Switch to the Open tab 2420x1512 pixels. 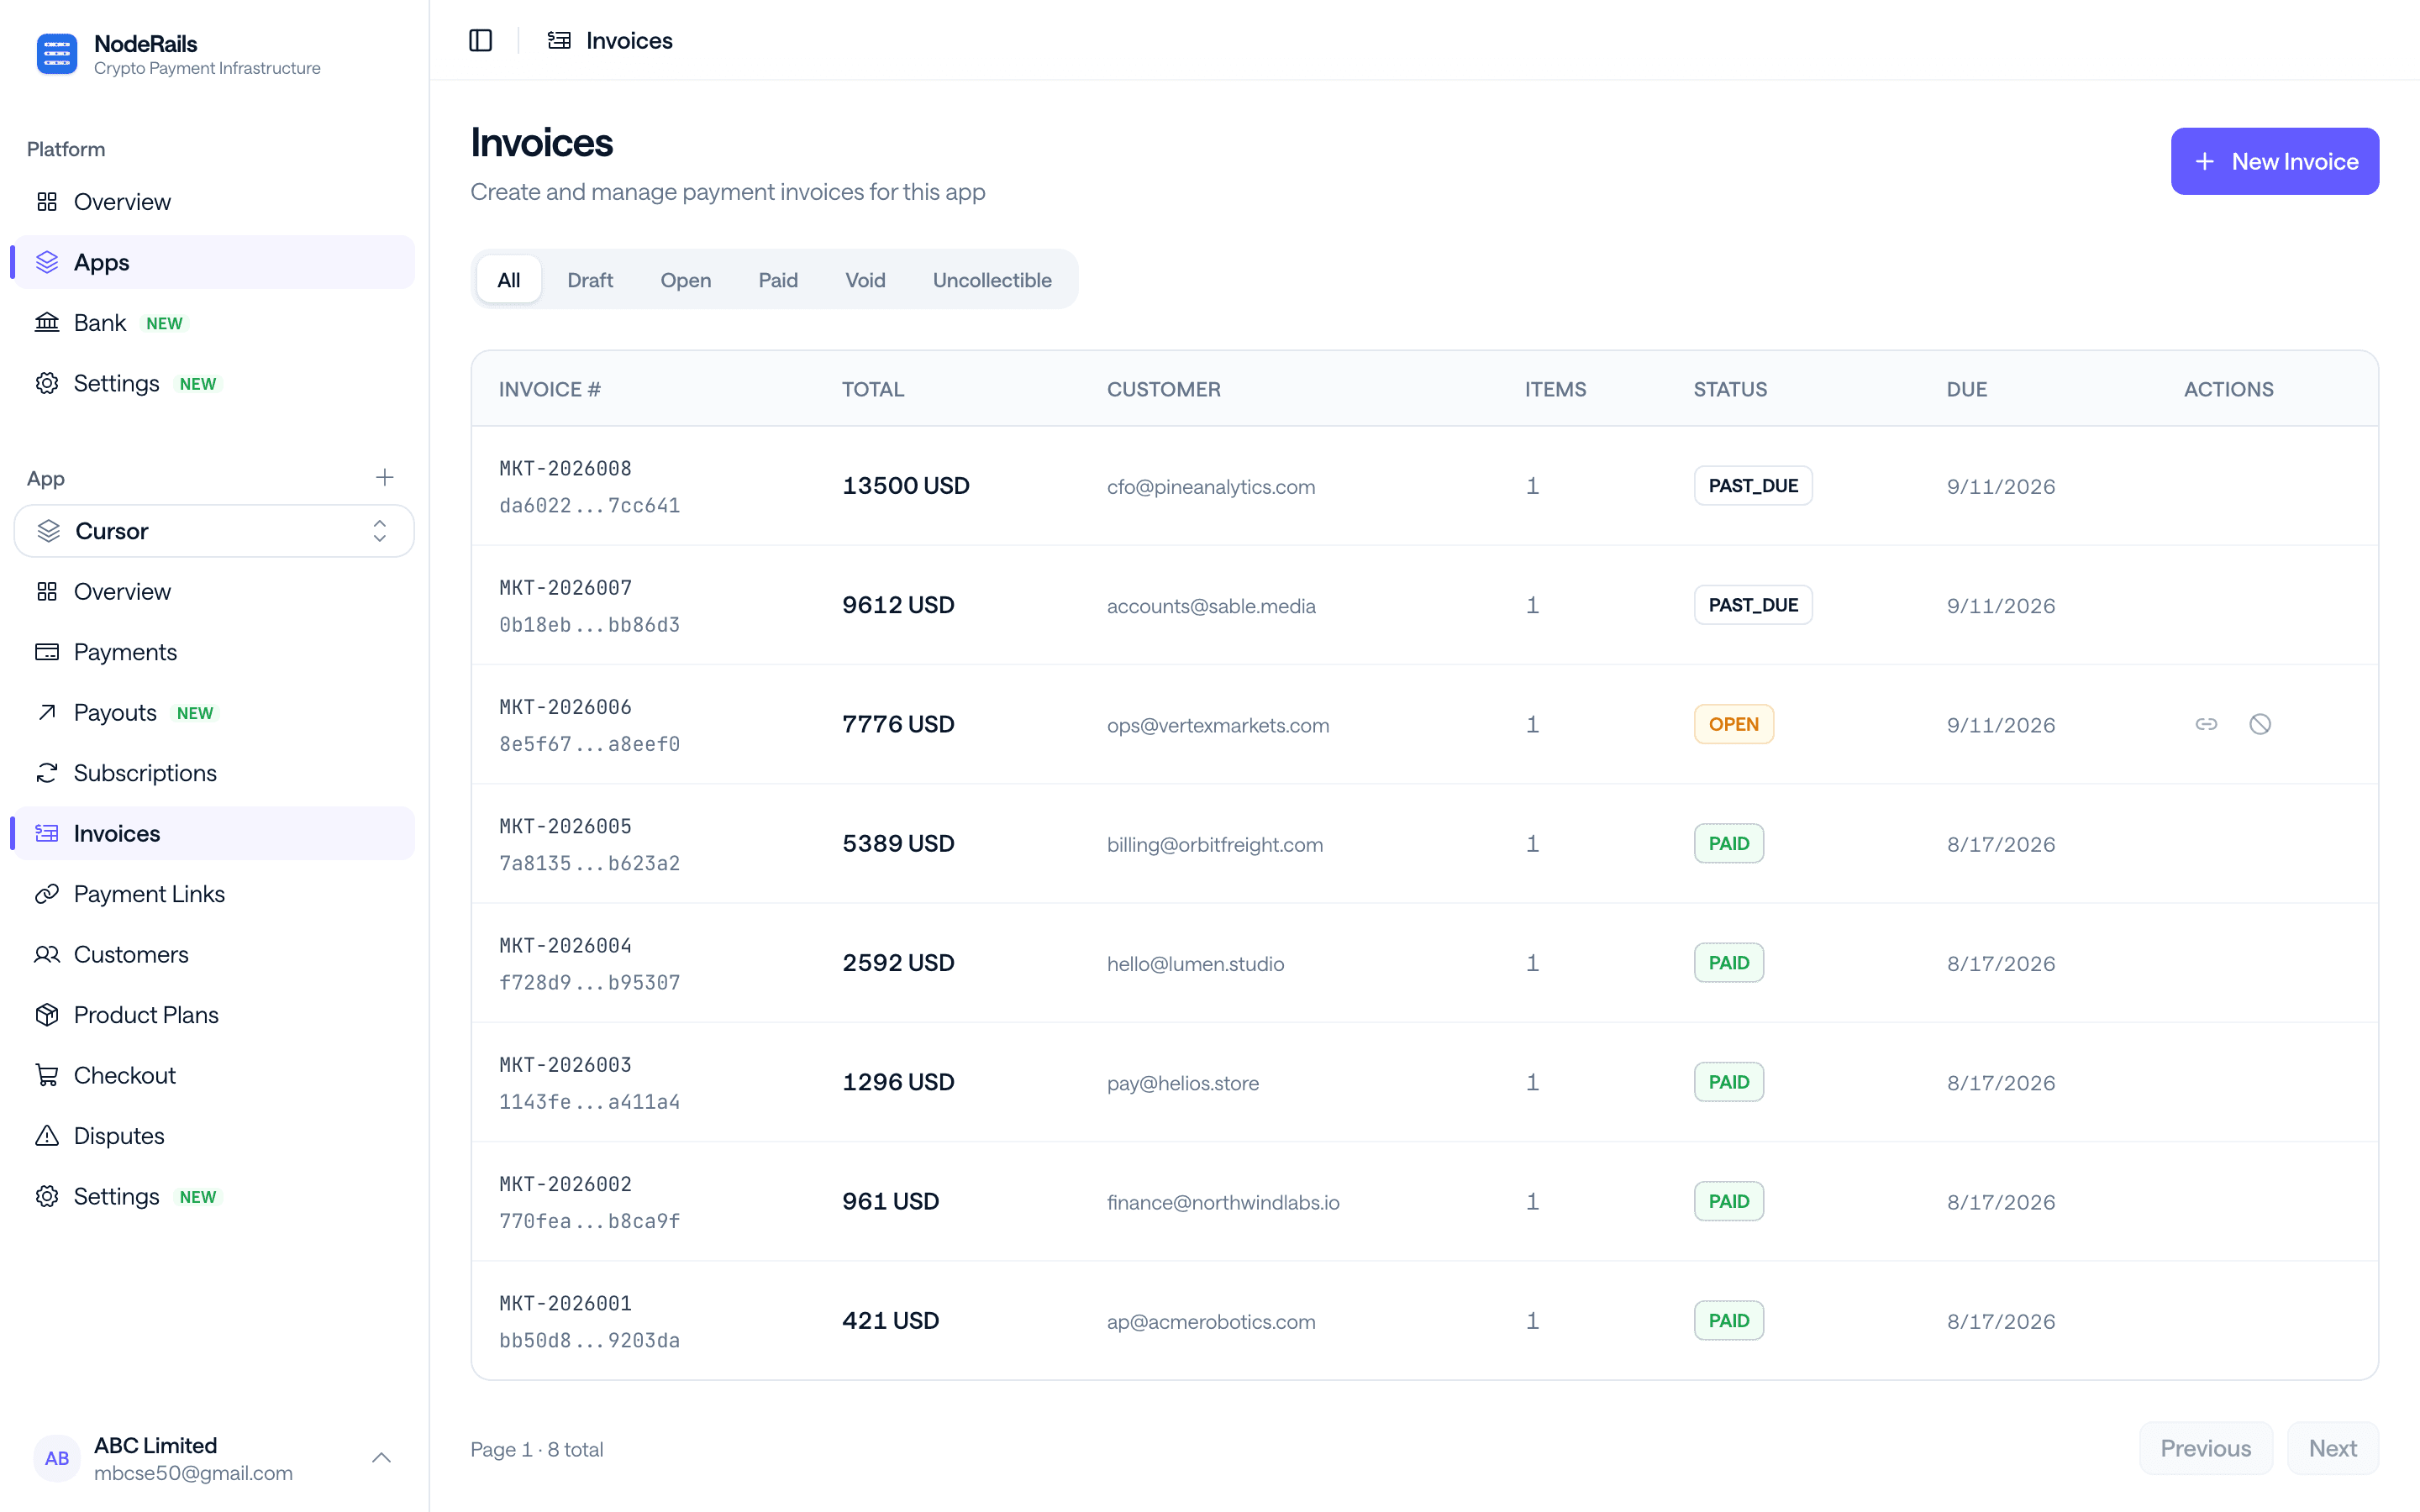(x=685, y=280)
